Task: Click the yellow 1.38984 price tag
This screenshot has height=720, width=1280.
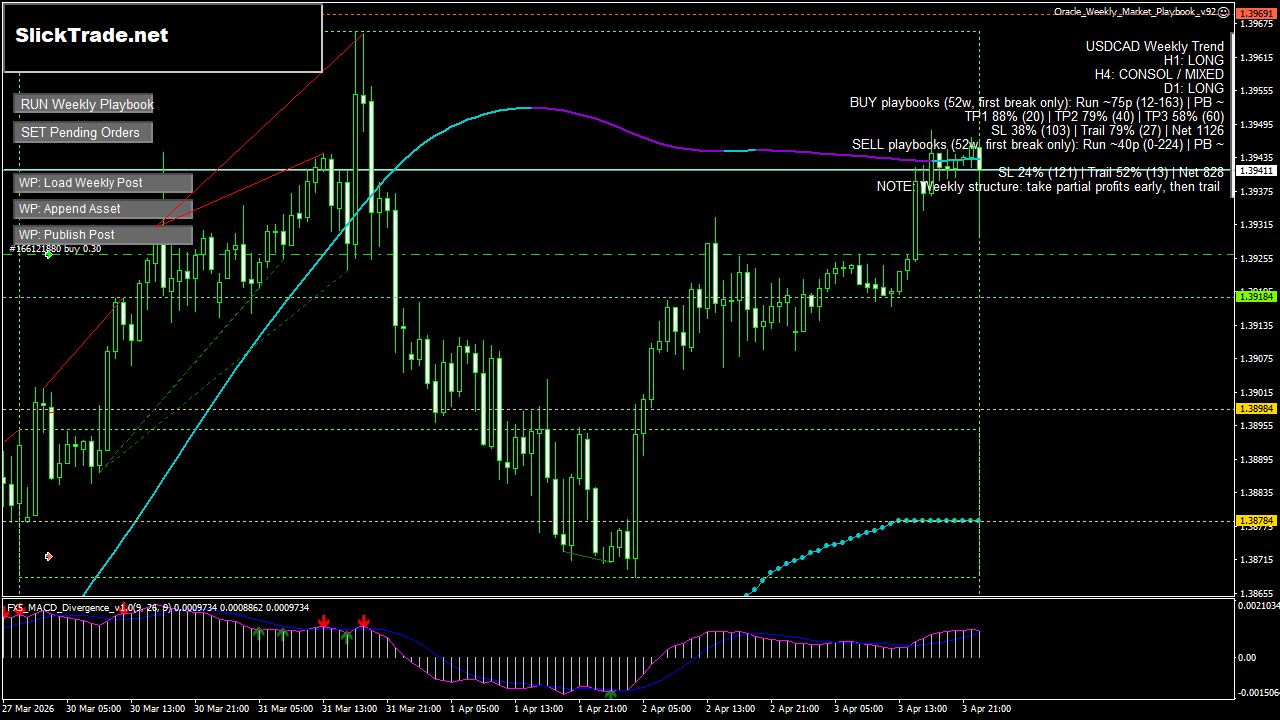Action: coord(1256,409)
